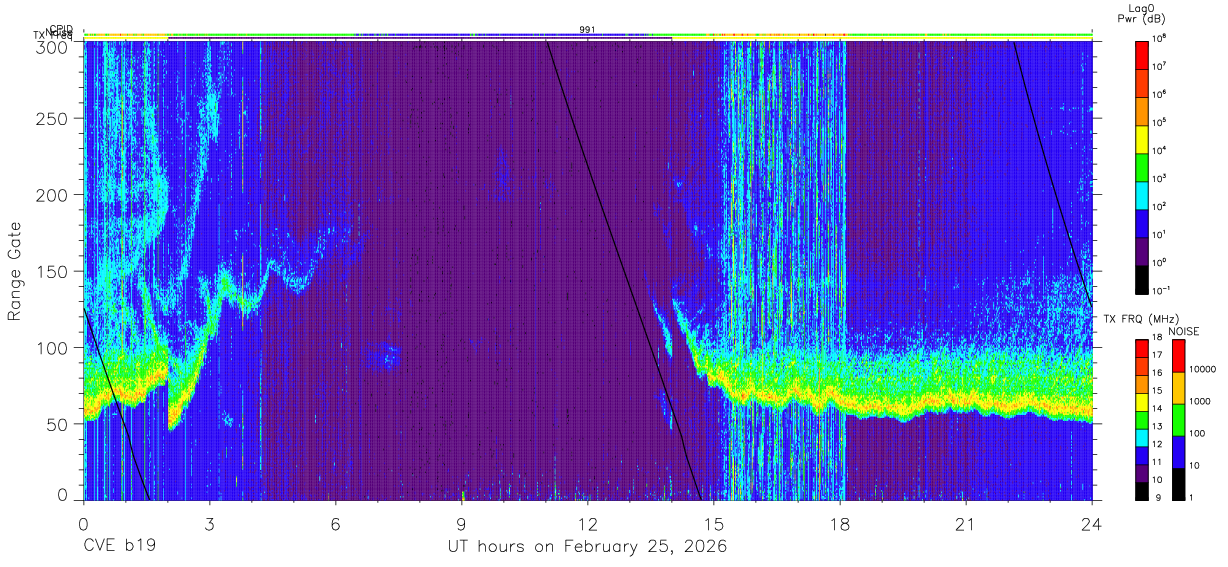Click 'UT hours on February 25, 2026' title
The image size is (1228, 567).
[x=586, y=547]
